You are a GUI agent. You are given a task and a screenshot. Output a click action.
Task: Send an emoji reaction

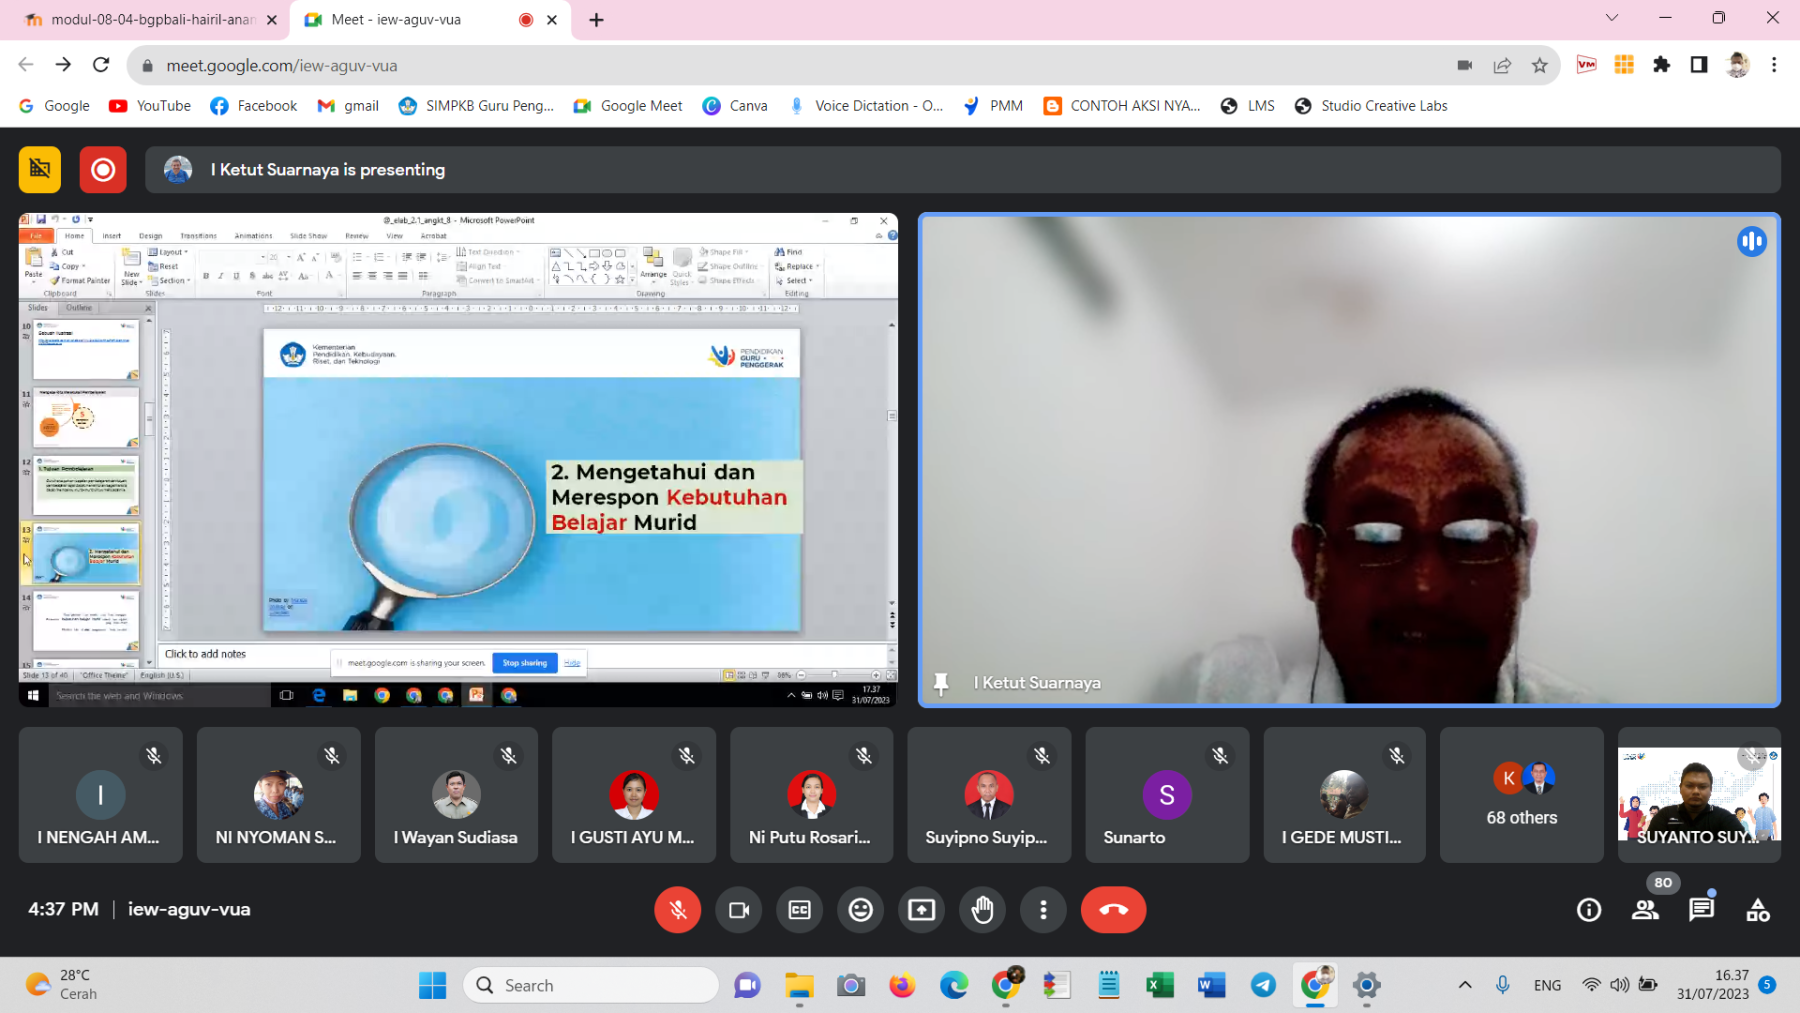point(861,910)
